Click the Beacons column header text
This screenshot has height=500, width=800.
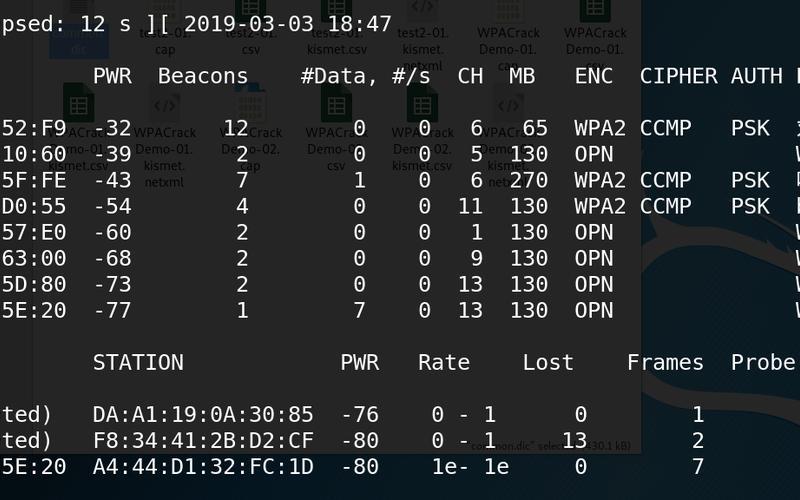click(203, 76)
